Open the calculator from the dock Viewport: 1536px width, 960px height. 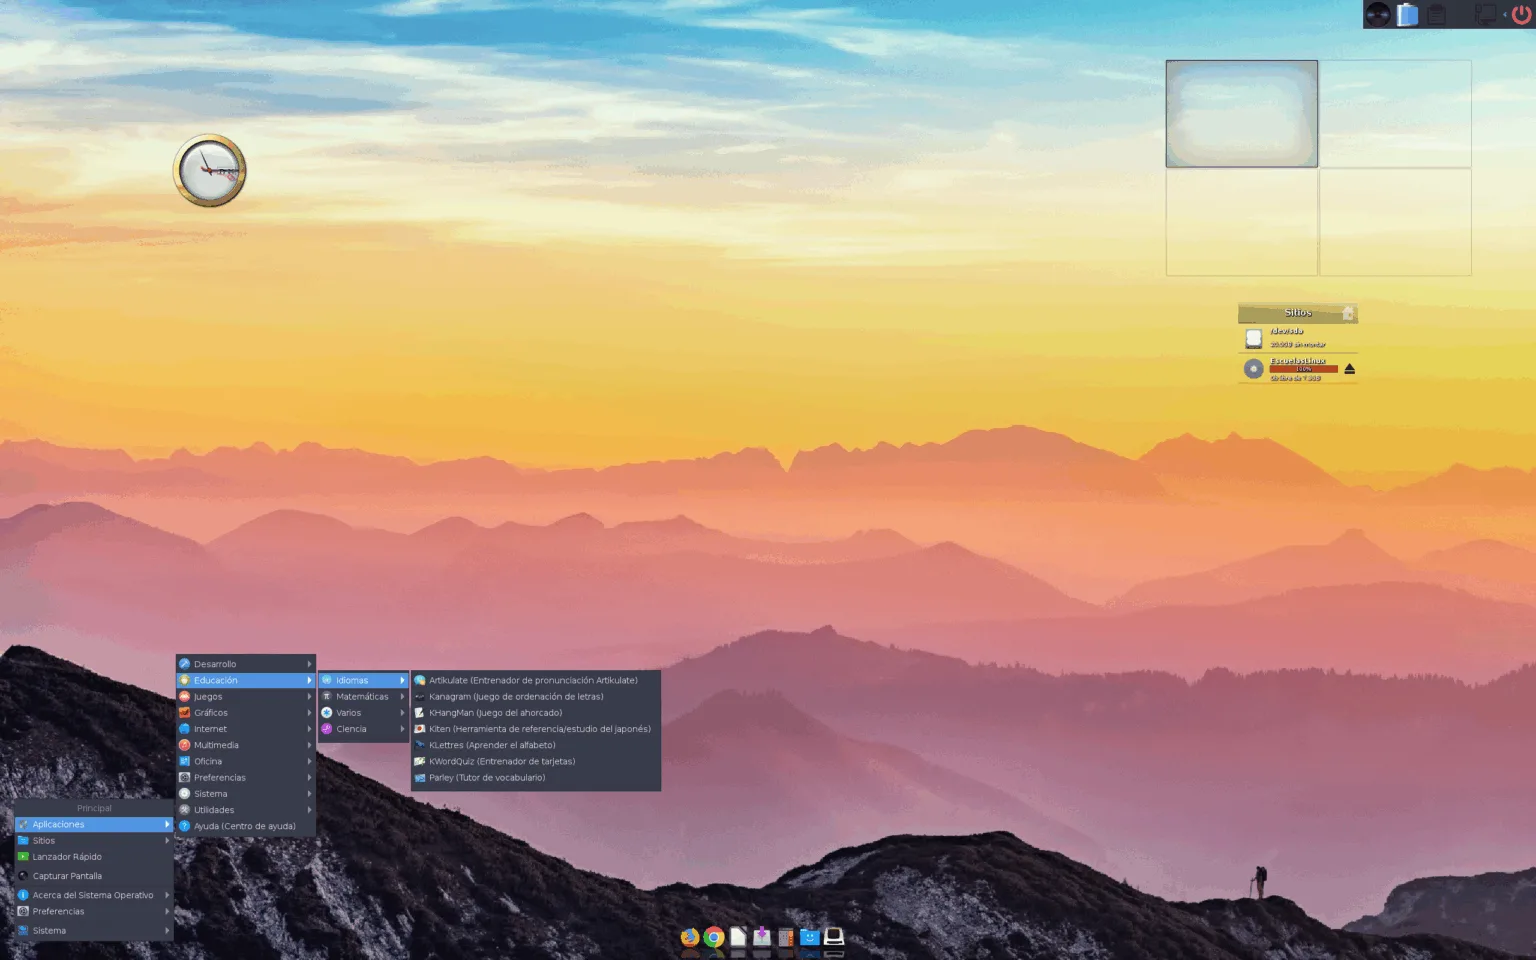tap(785, 937)
